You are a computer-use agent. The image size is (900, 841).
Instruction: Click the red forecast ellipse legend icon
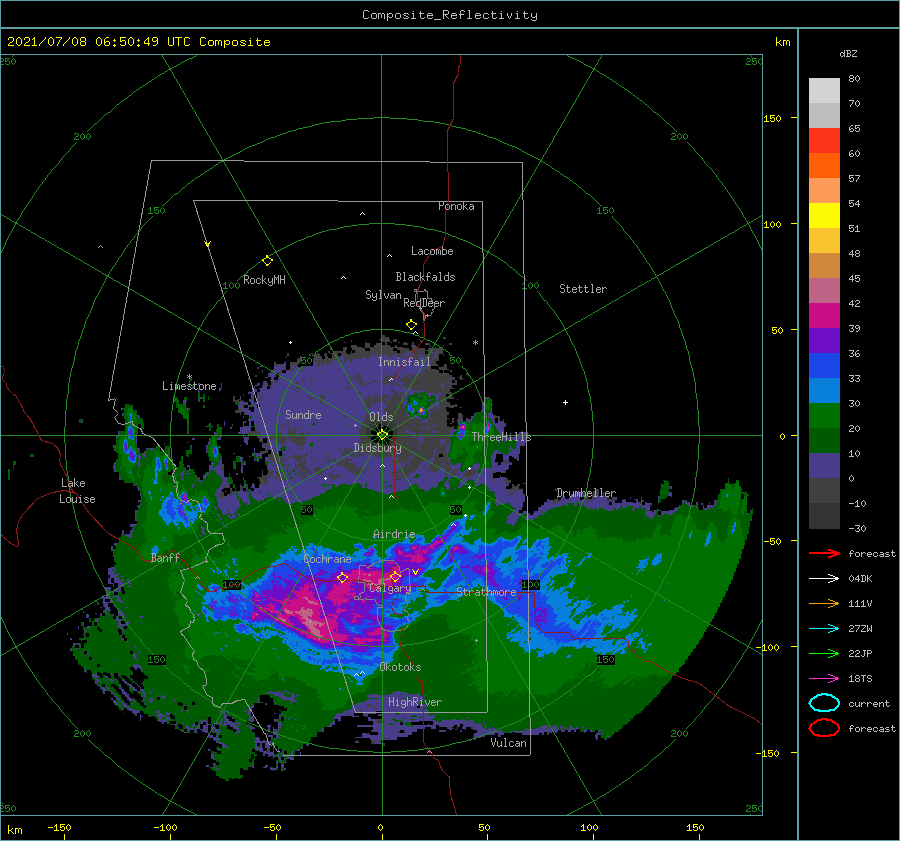click(824, 728)
